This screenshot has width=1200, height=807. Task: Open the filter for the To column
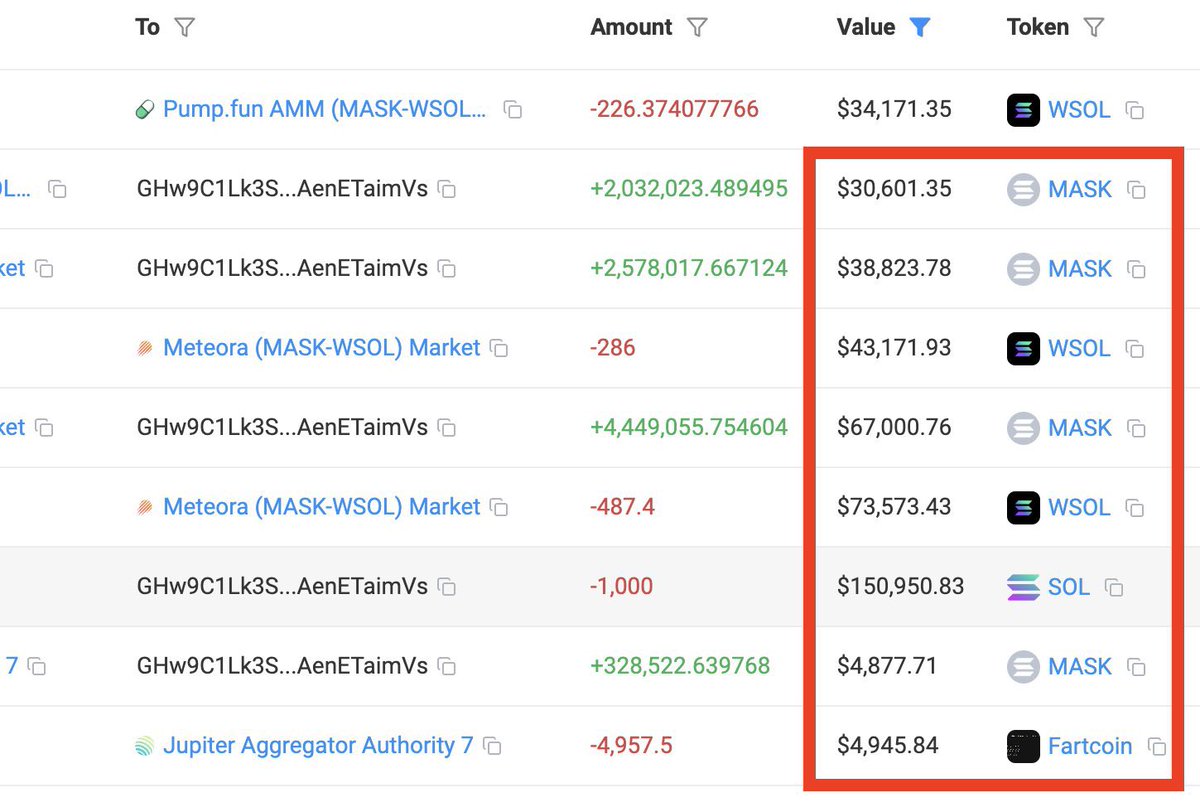(x=185, y=28)
